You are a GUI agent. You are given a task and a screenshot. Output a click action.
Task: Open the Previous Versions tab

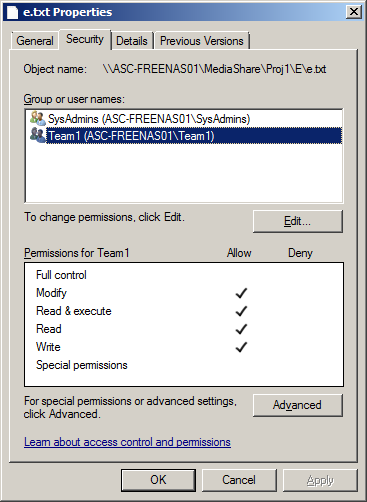click(x=202, y=41)
